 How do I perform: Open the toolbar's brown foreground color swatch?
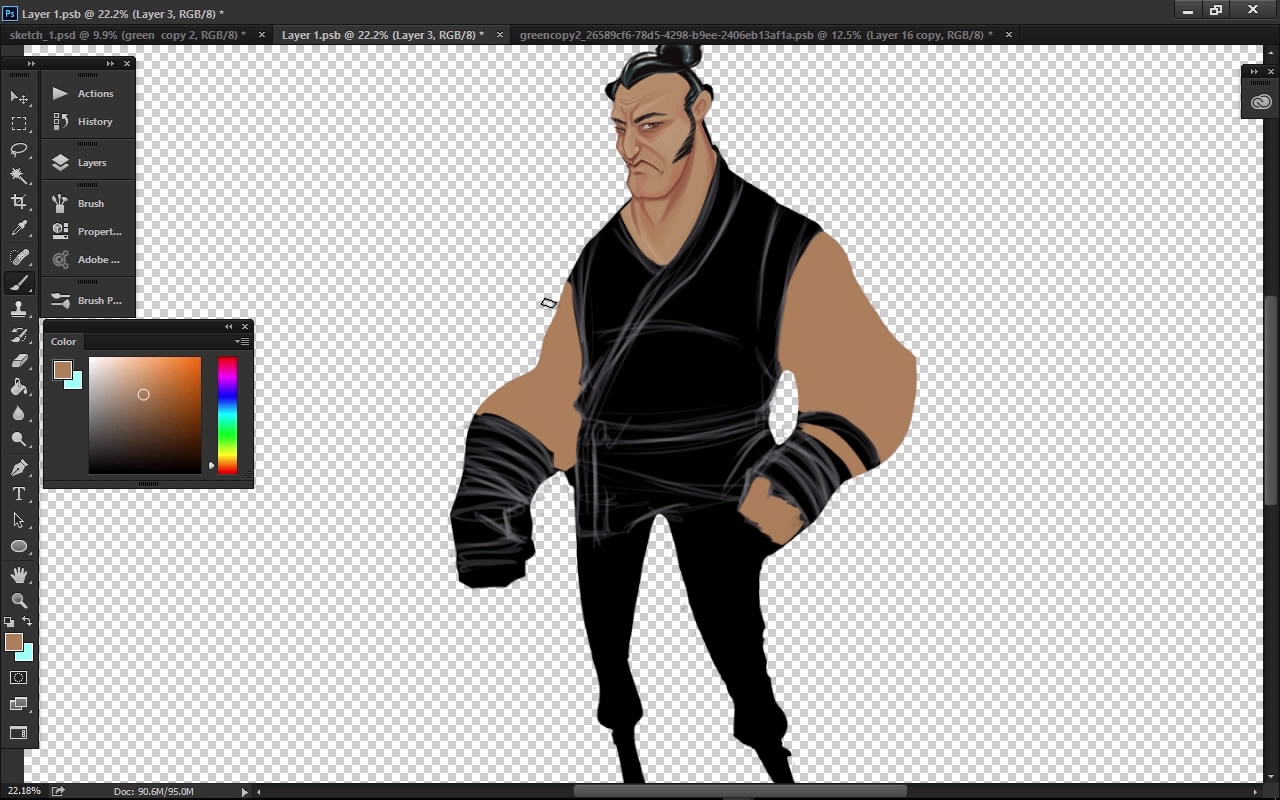[12, 641]
